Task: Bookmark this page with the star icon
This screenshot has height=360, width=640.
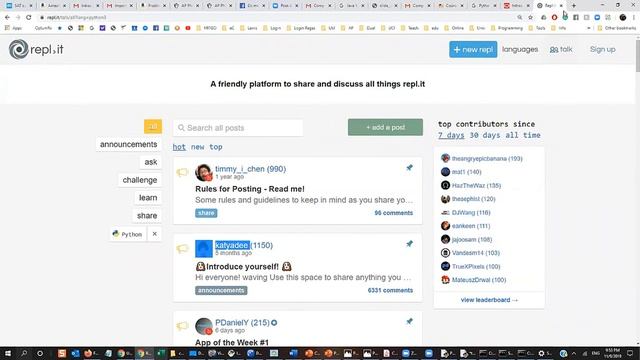Action: pyautogui.click(x=530, y=17)
